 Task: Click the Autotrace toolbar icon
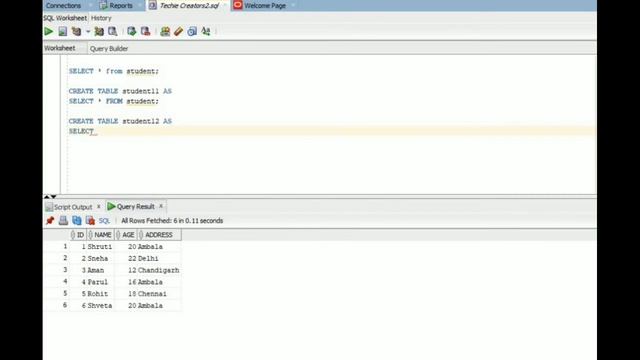click(99, 31)
